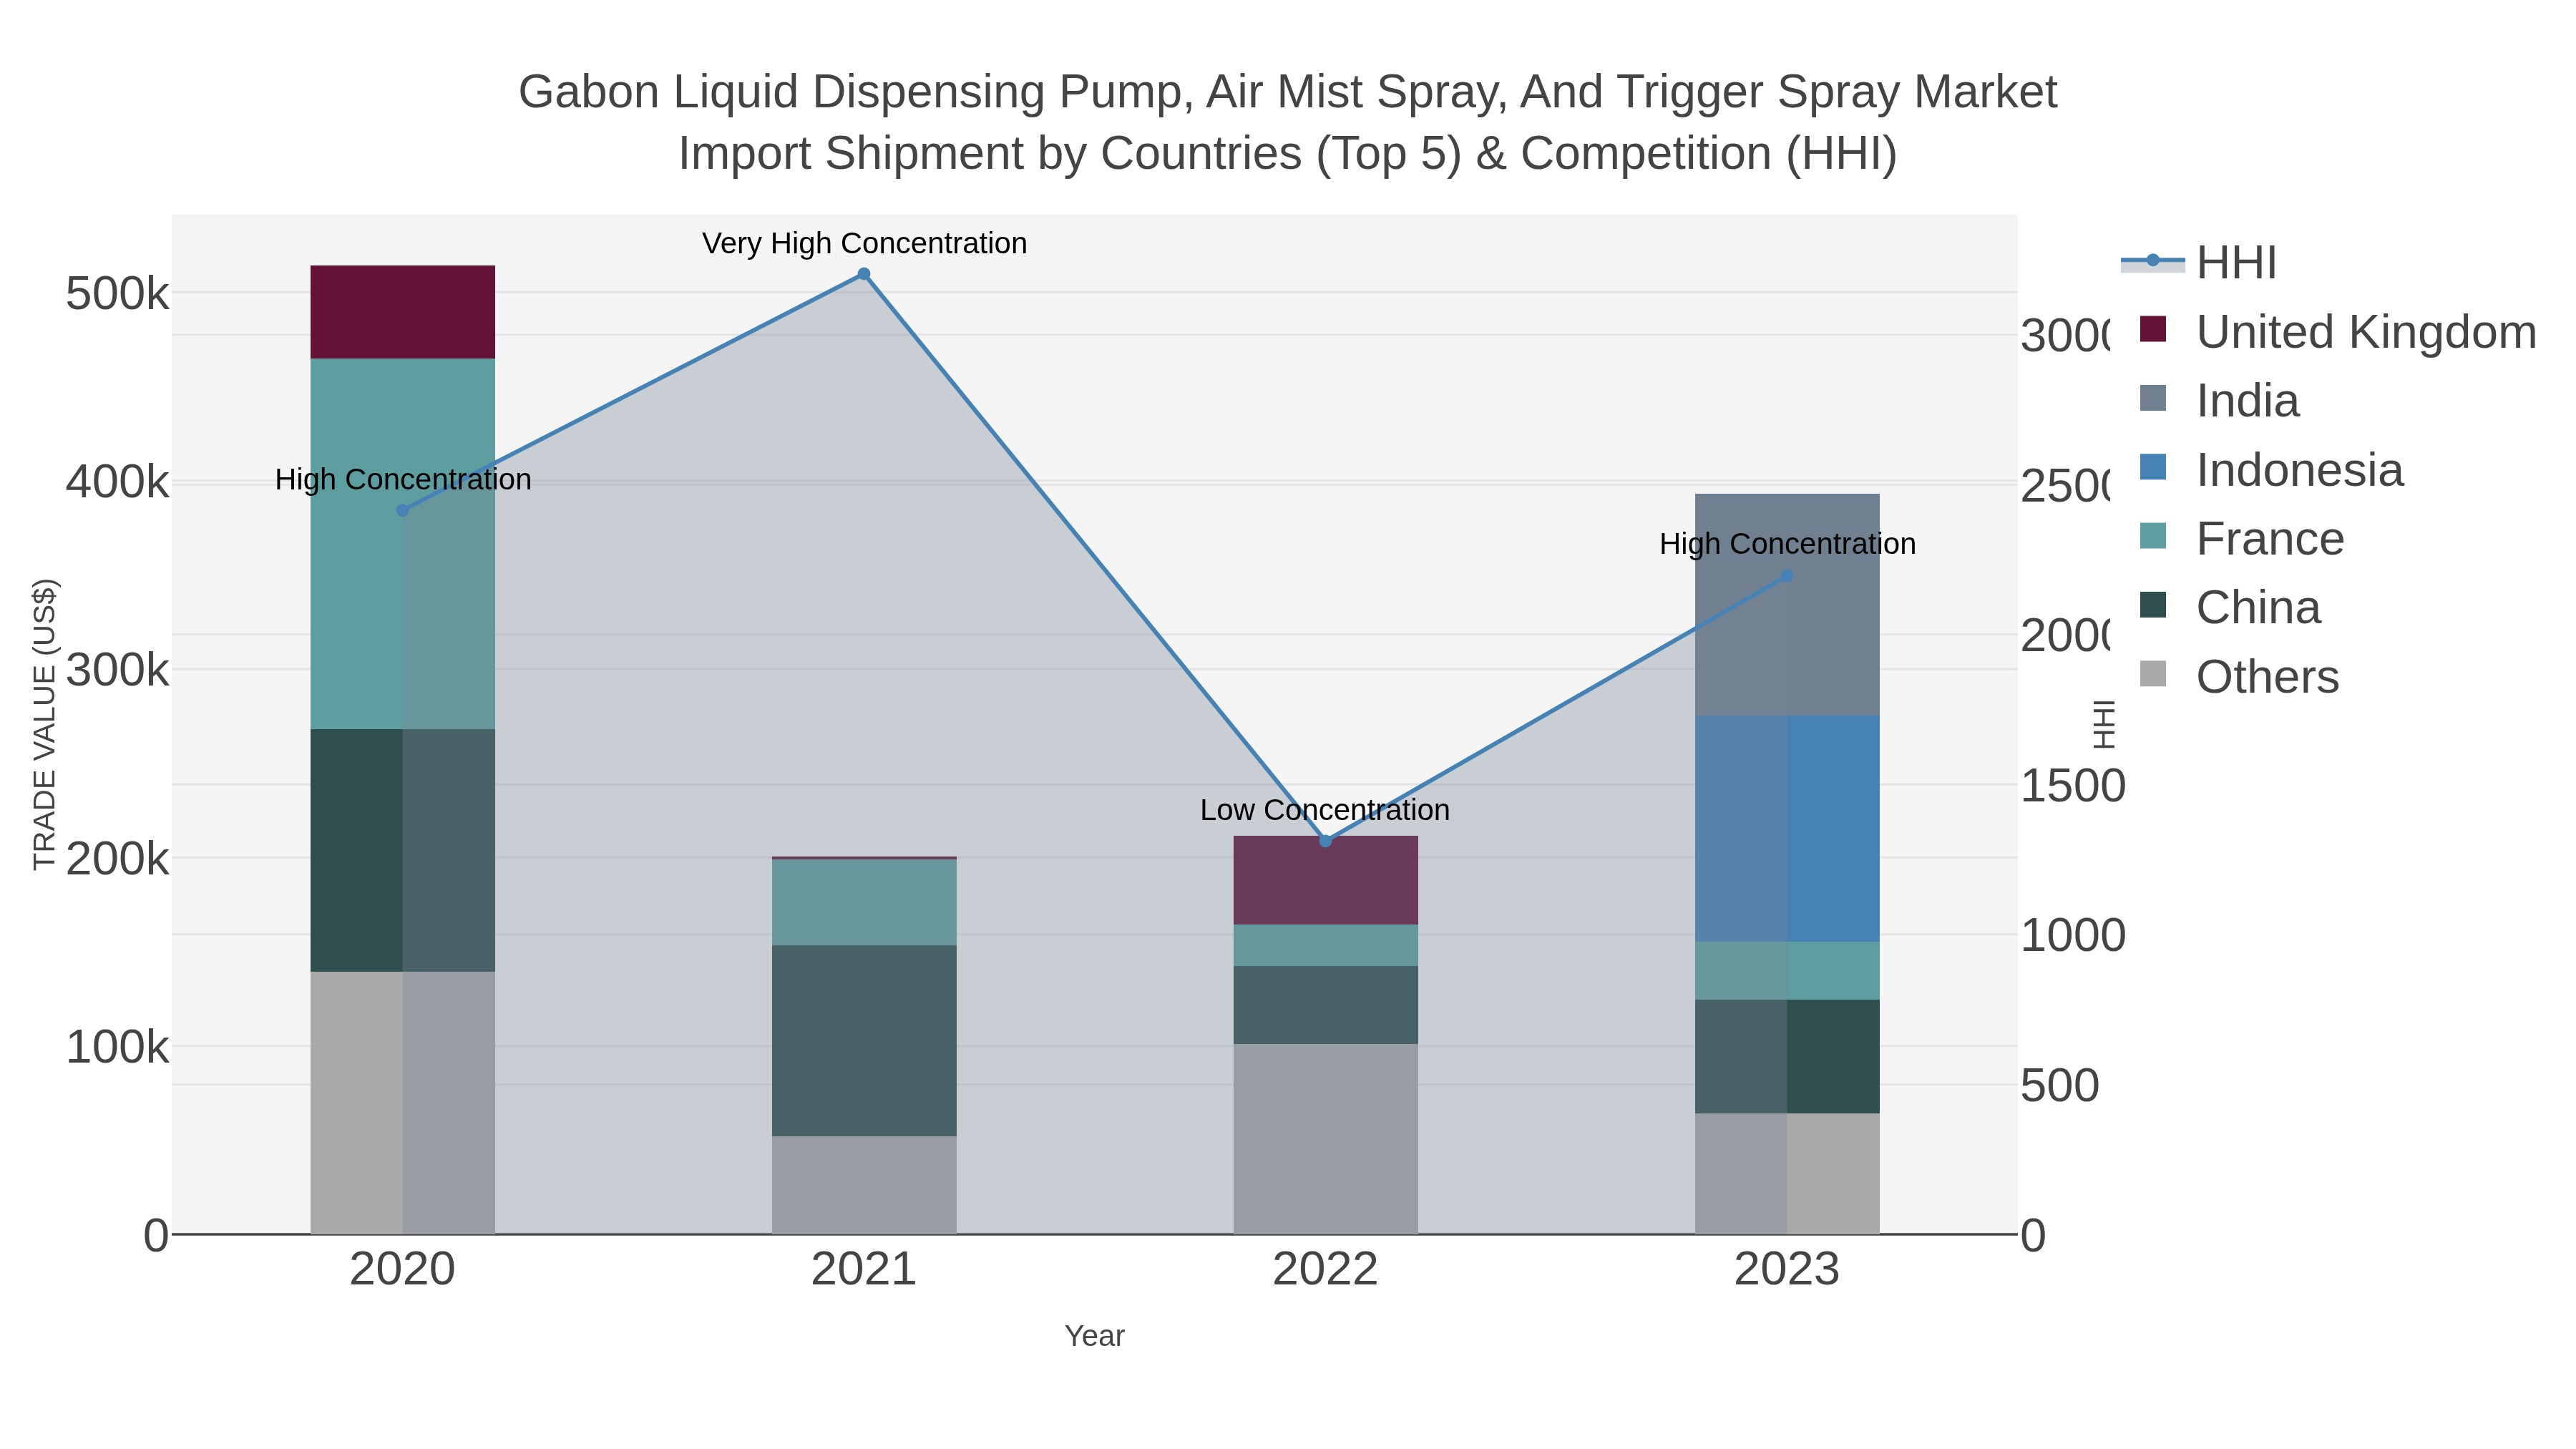Select the 2021 HHI data point

pos(864,274)
